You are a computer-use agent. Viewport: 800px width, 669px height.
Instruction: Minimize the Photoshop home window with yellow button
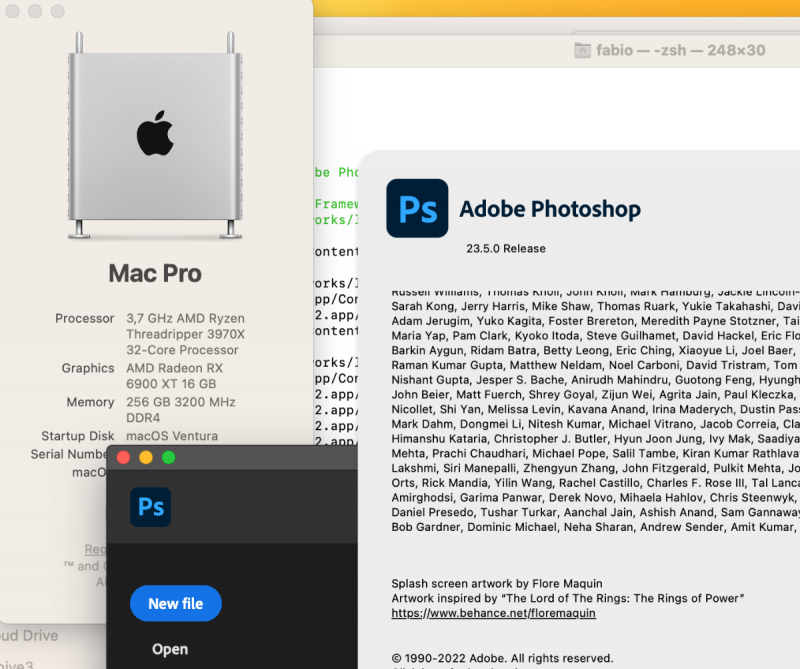tap(146, 457)
